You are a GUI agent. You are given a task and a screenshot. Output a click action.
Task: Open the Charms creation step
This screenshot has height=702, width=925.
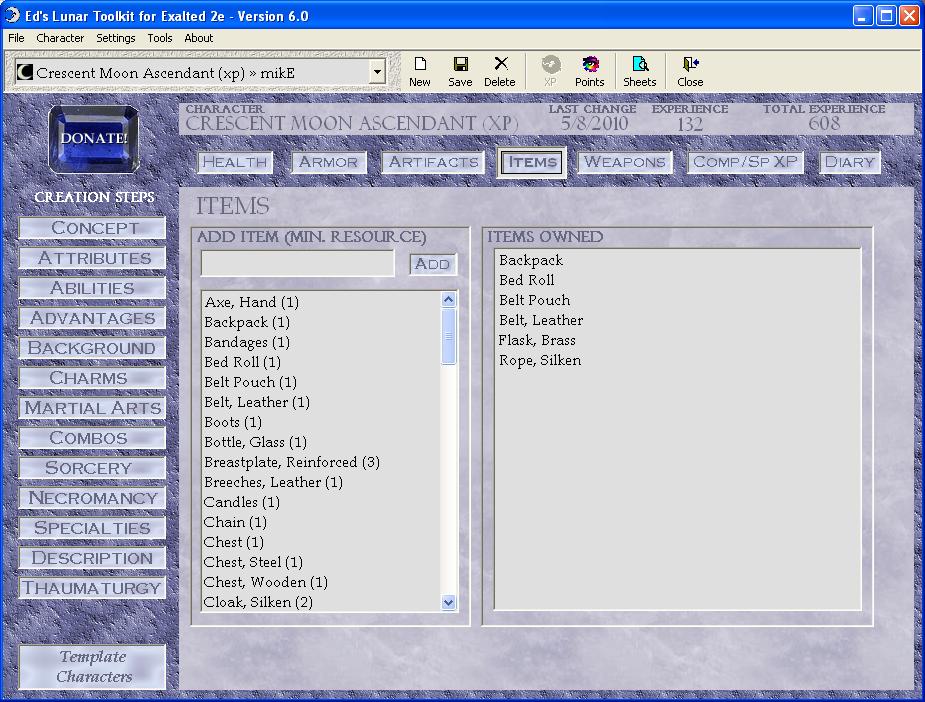coord(93,378)
